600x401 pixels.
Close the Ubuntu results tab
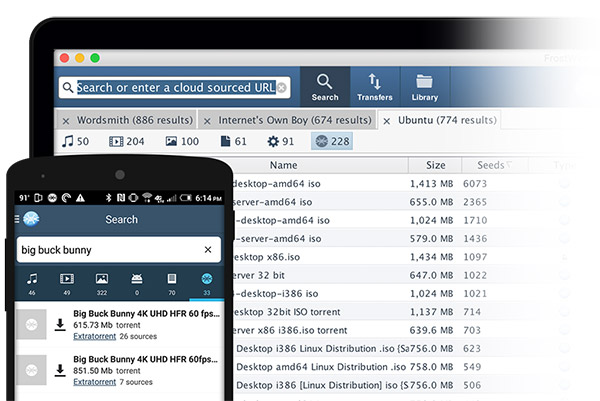(x=386, y=121)
